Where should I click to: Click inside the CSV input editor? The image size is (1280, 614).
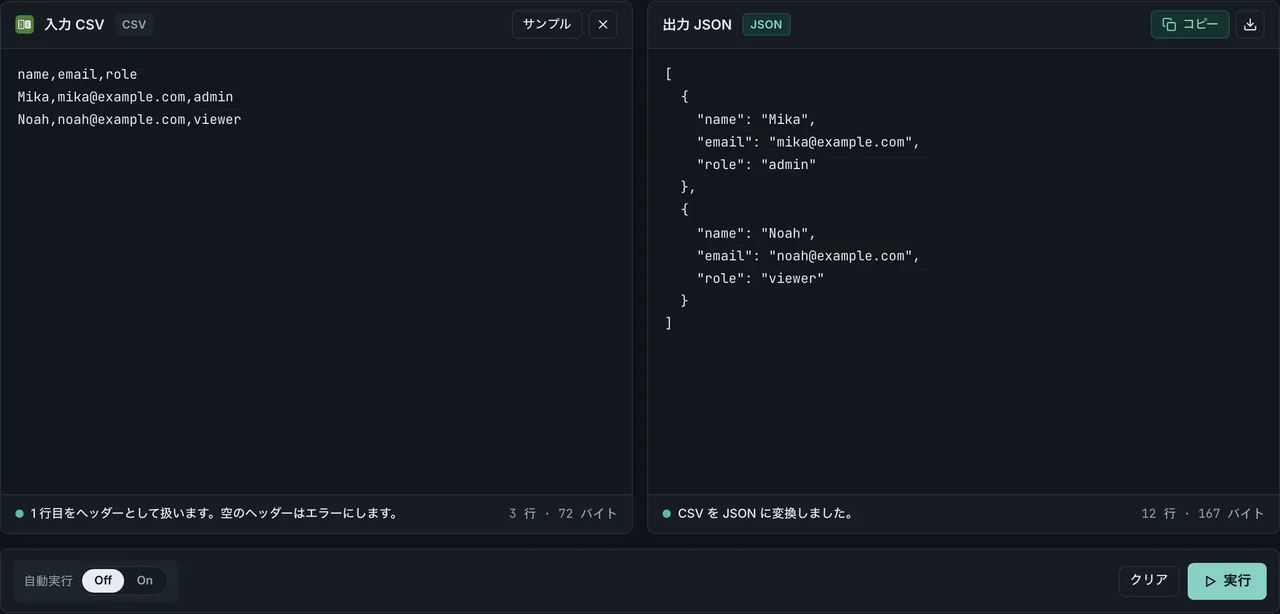[316, 271]
